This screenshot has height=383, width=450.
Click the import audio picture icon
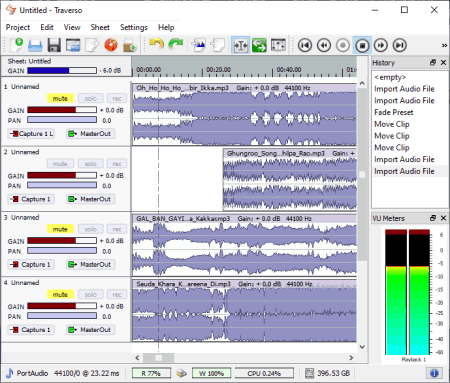pos(199,45)
